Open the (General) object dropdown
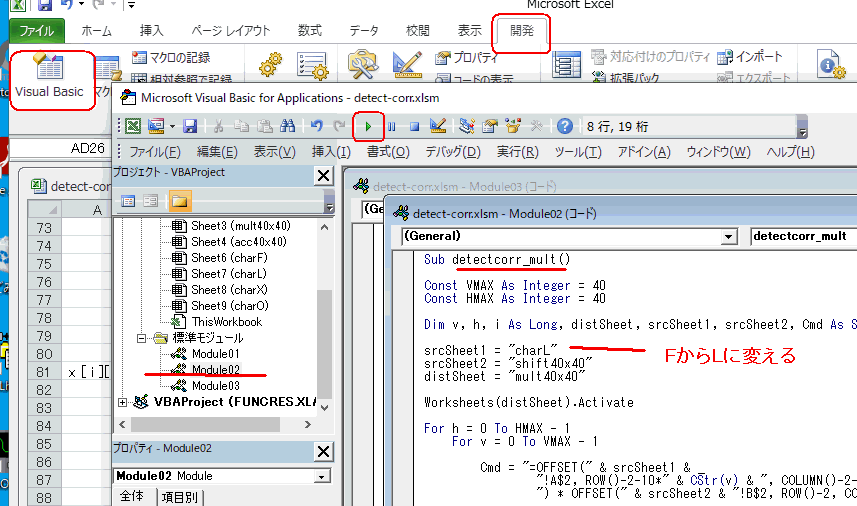 728,237
